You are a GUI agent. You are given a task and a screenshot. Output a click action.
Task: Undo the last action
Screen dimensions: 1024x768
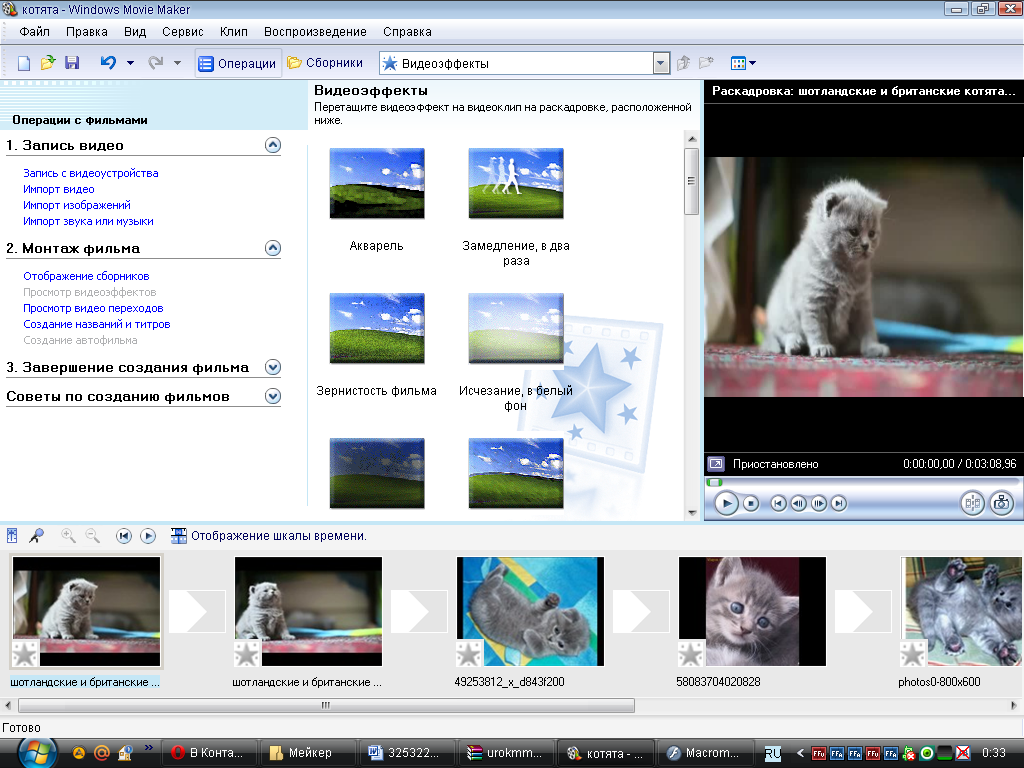tap(108, 63)
